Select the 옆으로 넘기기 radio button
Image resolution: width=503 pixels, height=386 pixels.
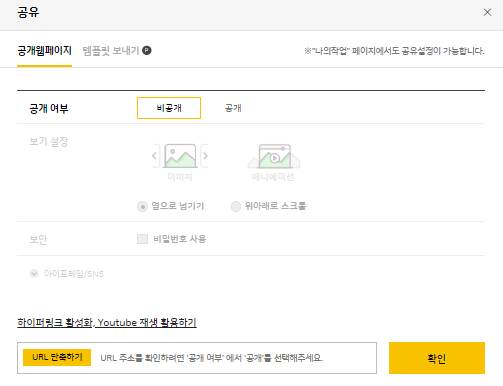(x=142, y=206)
